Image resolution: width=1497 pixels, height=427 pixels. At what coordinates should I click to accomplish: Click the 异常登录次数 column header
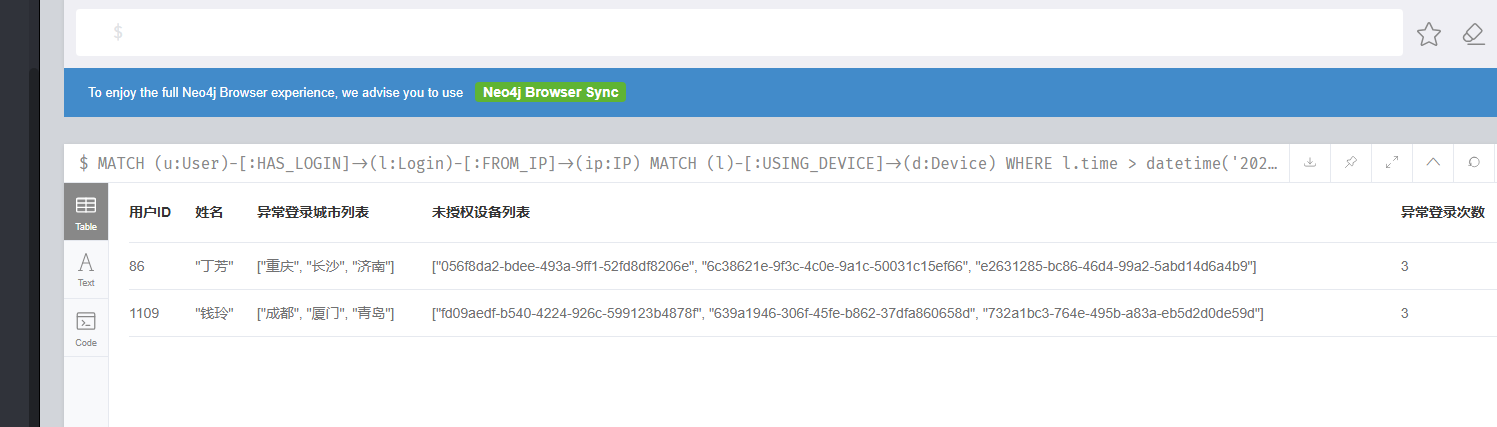click(x=1443, y=212)
